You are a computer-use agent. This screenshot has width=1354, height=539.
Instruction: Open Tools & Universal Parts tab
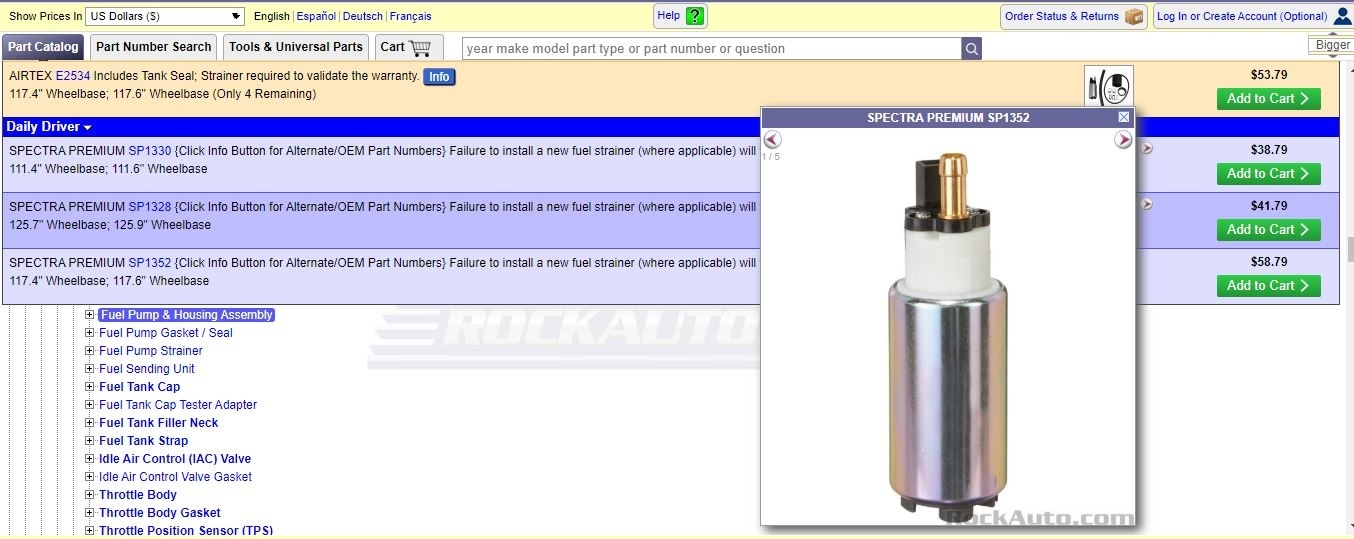click(296, 47)
